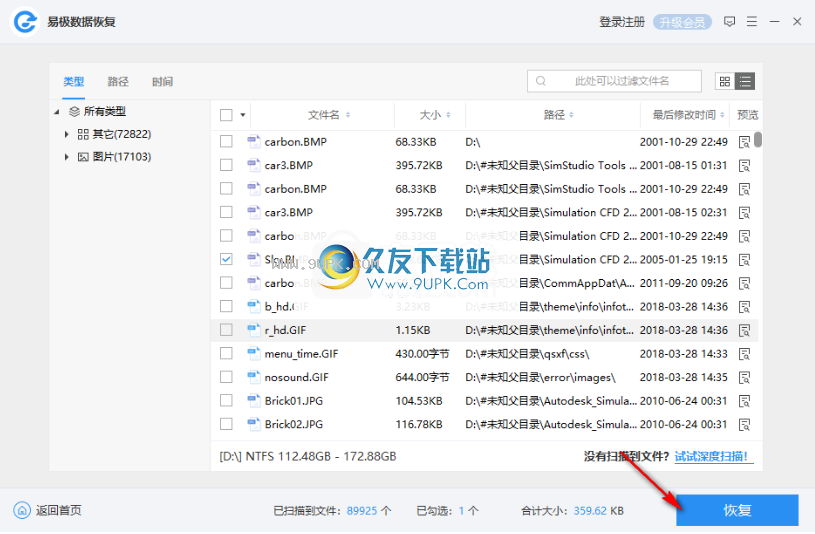Check the box for Brick02.JPG
Image resolution: width=815 pixels, height=534 pixels.
coord(226,424)
